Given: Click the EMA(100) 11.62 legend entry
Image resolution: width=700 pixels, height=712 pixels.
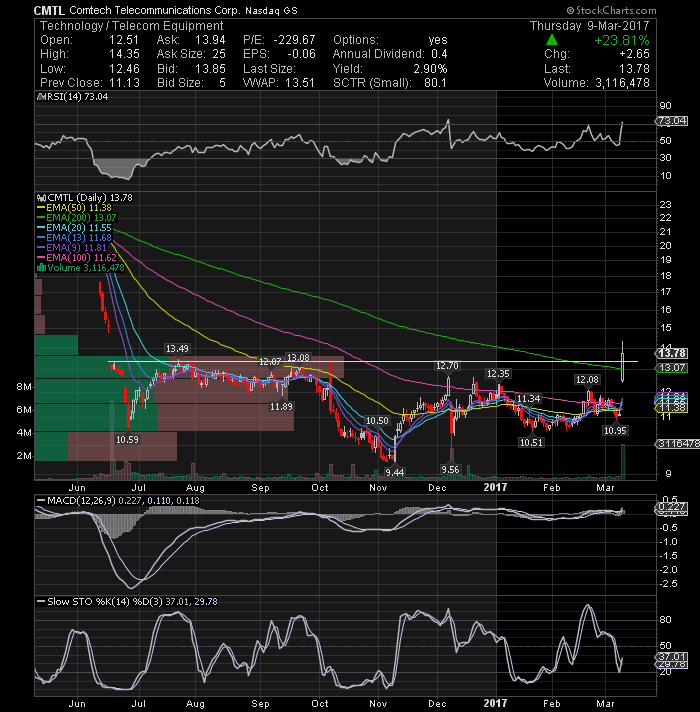Looking at the screenshot, I should (77, 258).
